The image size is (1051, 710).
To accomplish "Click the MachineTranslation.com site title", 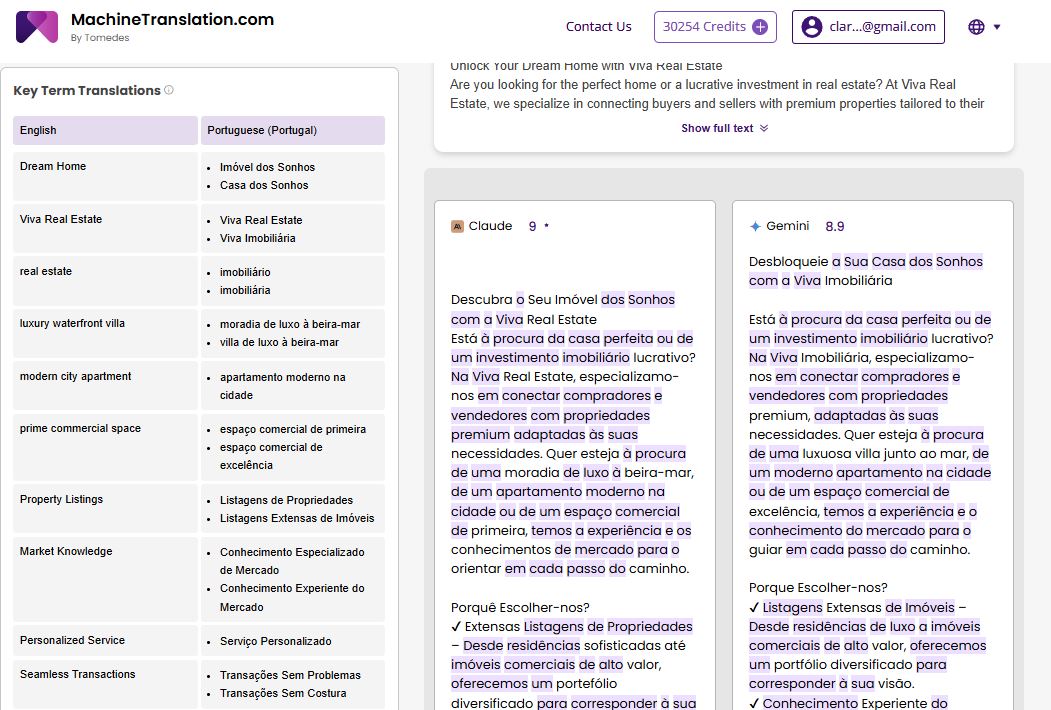I will click(x=172, y=20).
